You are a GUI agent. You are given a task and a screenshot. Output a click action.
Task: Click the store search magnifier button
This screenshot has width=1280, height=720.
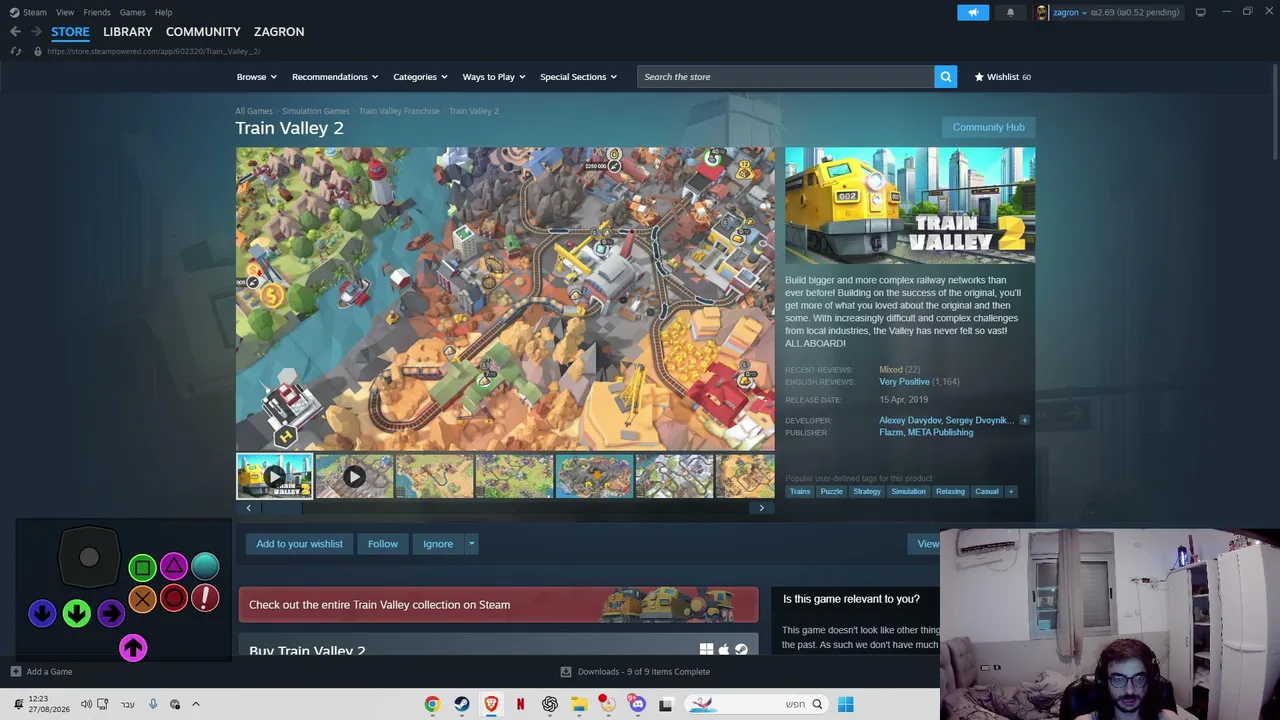(945, 77)
